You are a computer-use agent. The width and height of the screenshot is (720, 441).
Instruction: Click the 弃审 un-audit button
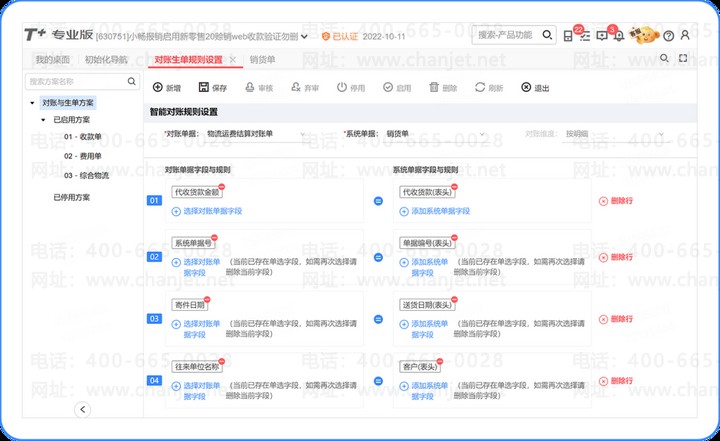(x=305, y=87)
